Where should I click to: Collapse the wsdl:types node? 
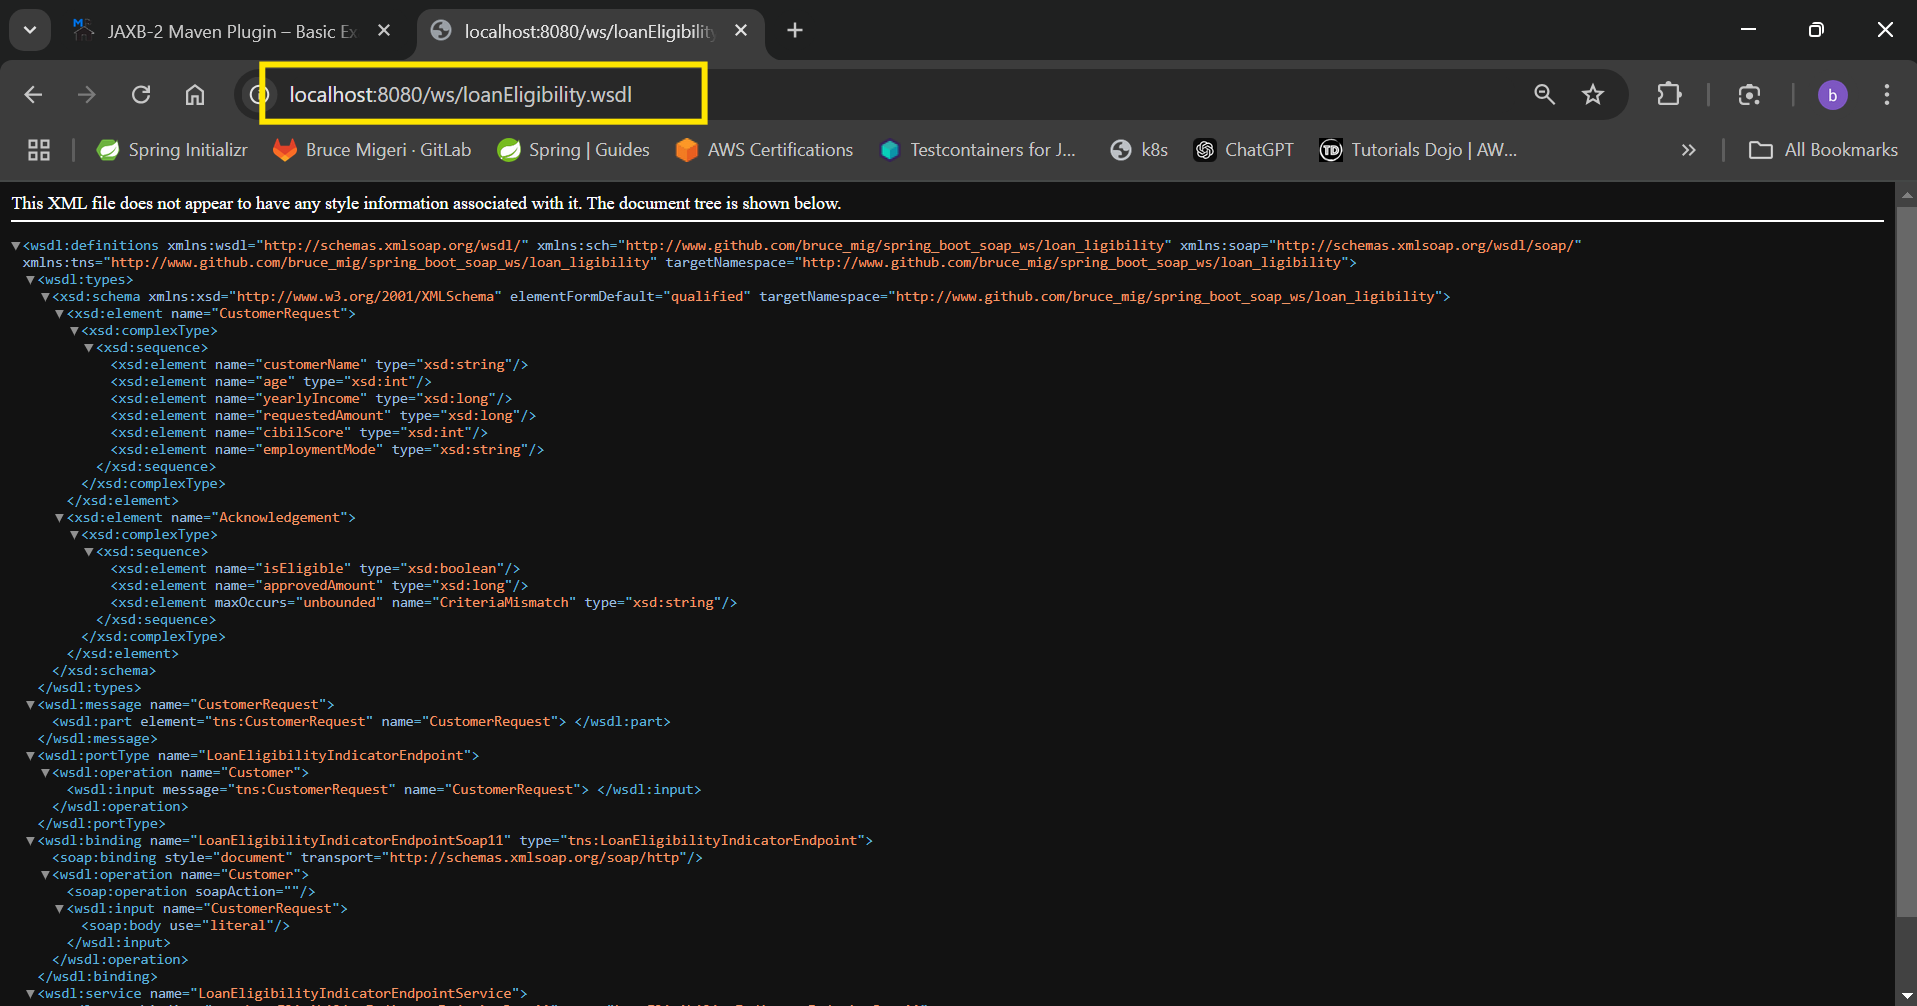30,280
